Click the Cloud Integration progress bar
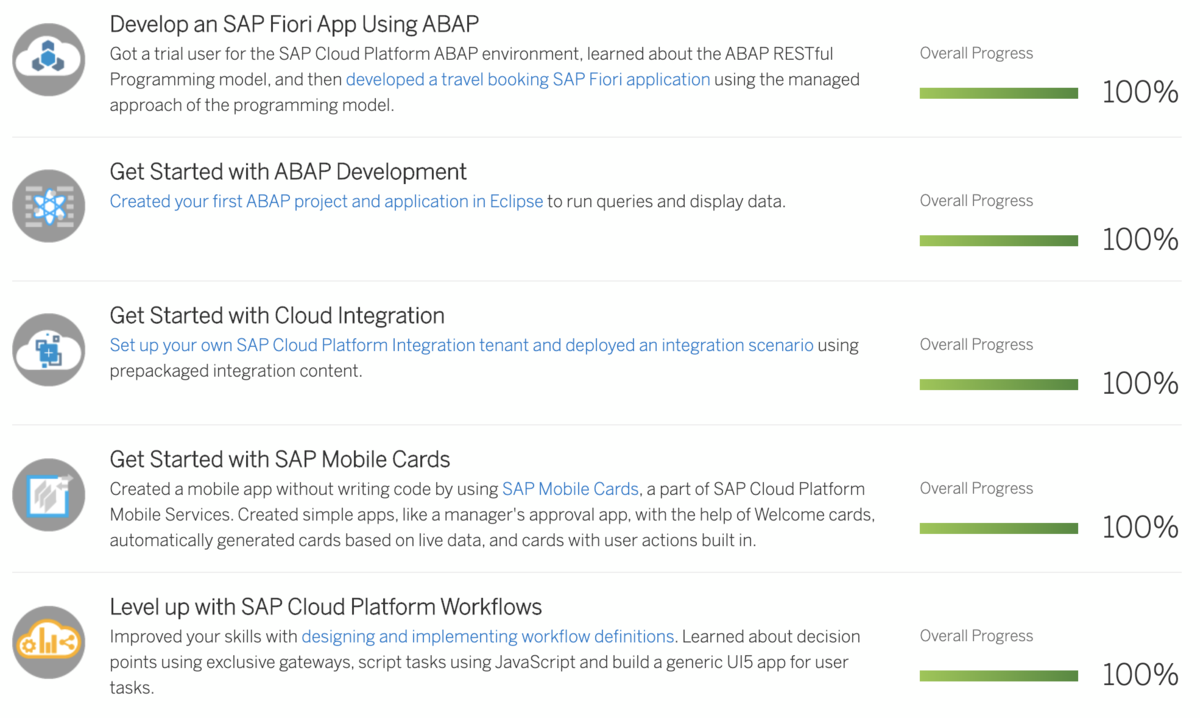1200x718 pixels. point(999,384)
